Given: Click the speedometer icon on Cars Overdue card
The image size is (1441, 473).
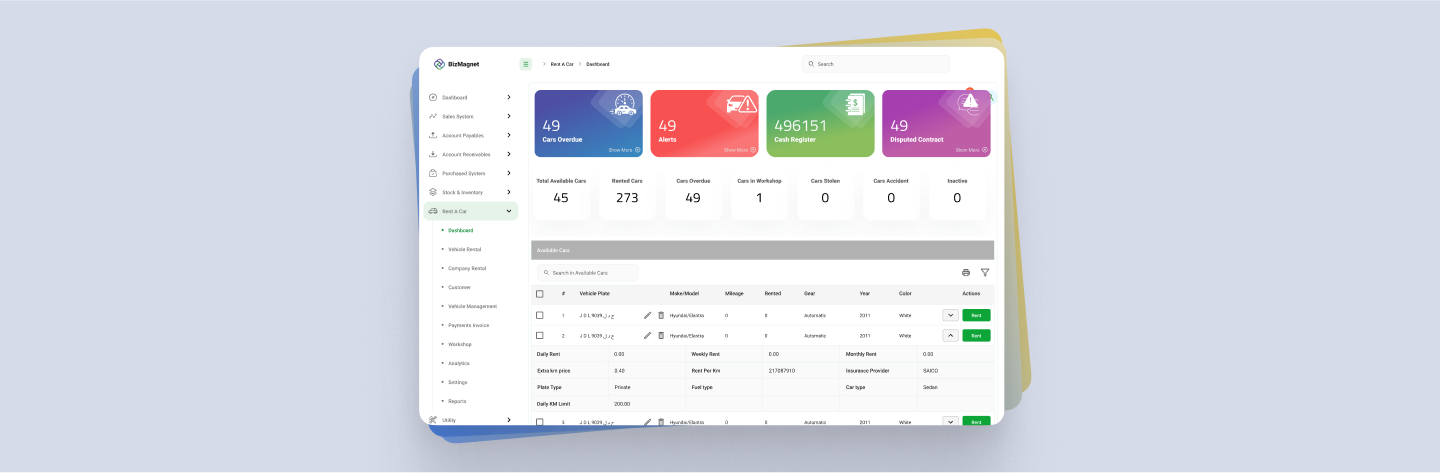Looking at the screenshot, I should [624, 105].
